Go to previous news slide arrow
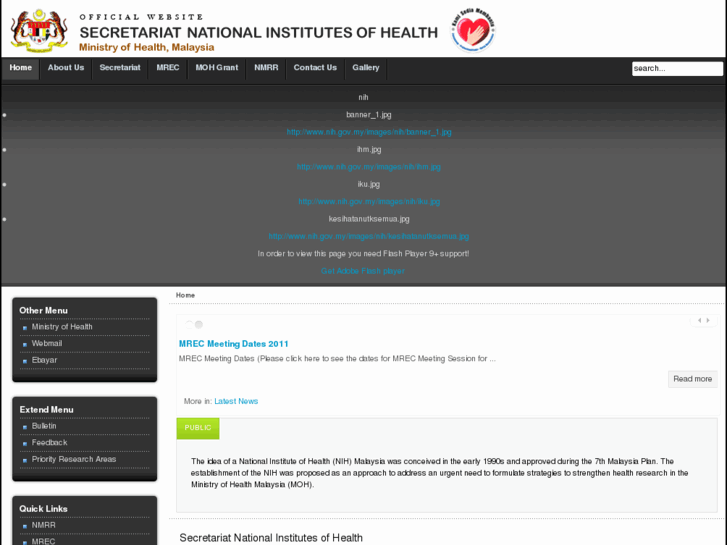Image resolution: width=727 pixels, height=545 pixels. pos(700,320)
